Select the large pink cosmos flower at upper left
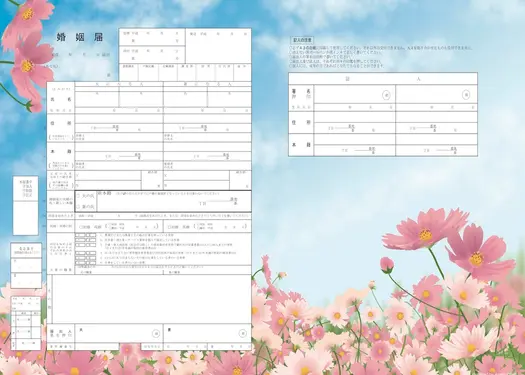Screen dimensions: 525x375 click(x=30, y=67)
